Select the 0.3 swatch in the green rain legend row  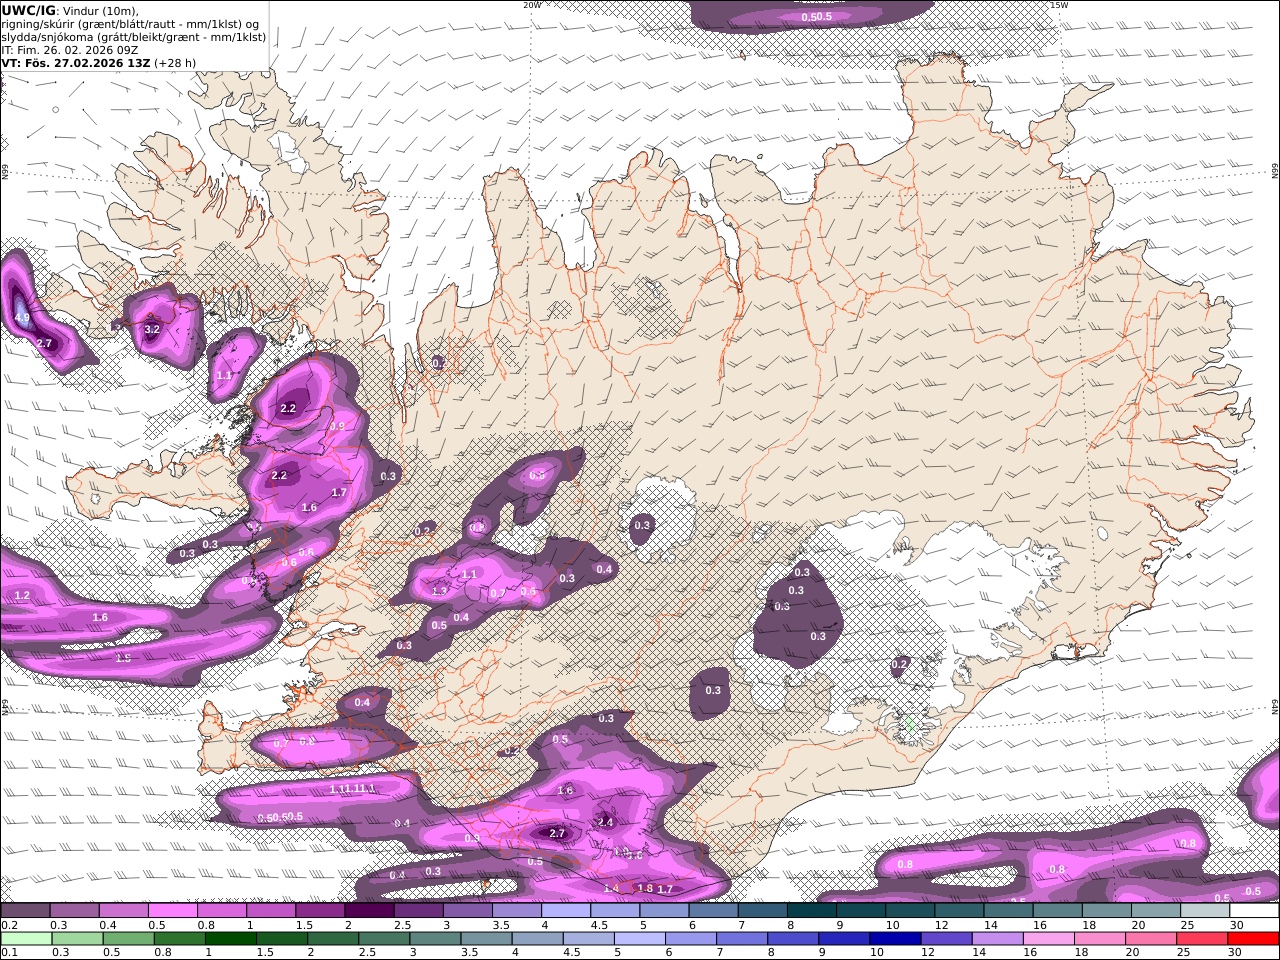[78, 938]
